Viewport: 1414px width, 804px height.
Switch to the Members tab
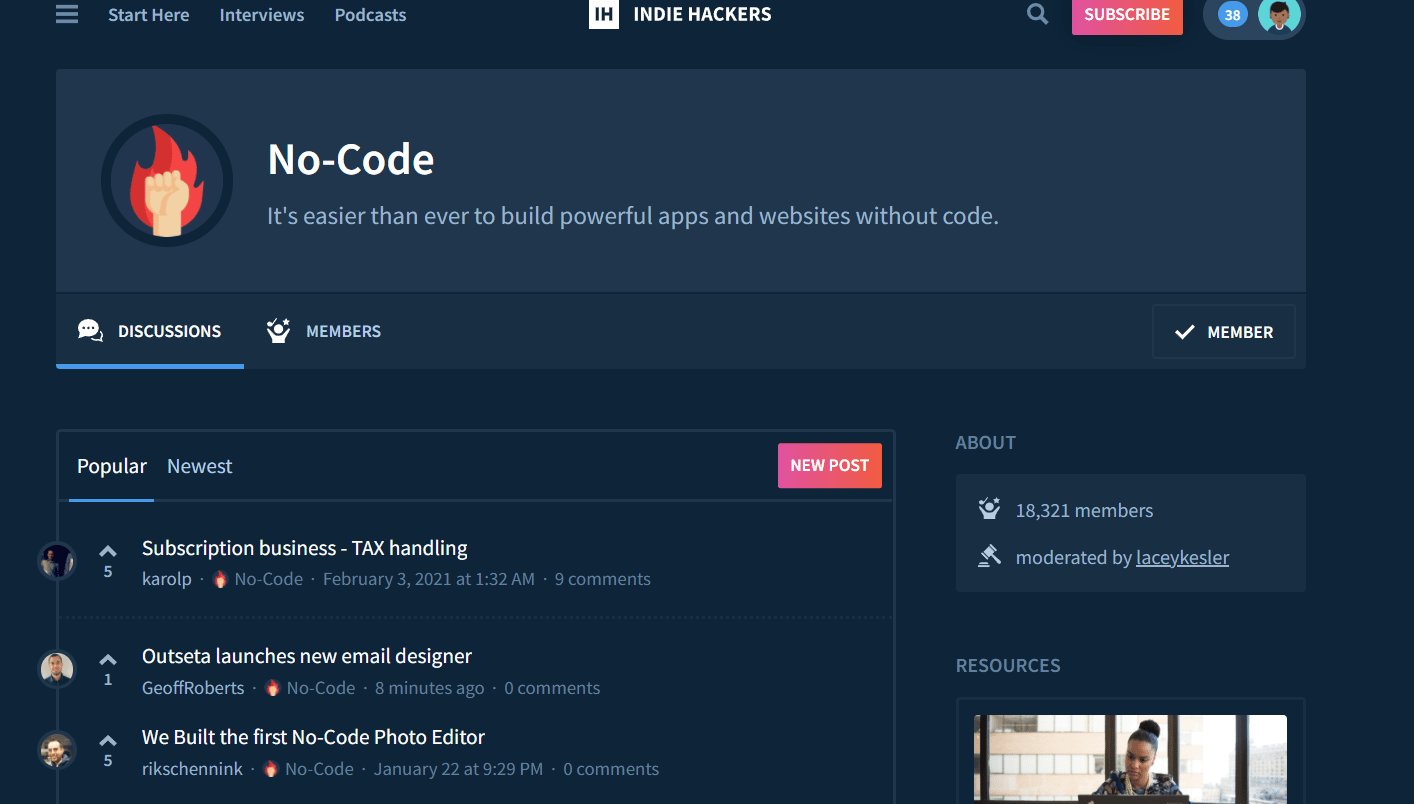tap(324, 331)
